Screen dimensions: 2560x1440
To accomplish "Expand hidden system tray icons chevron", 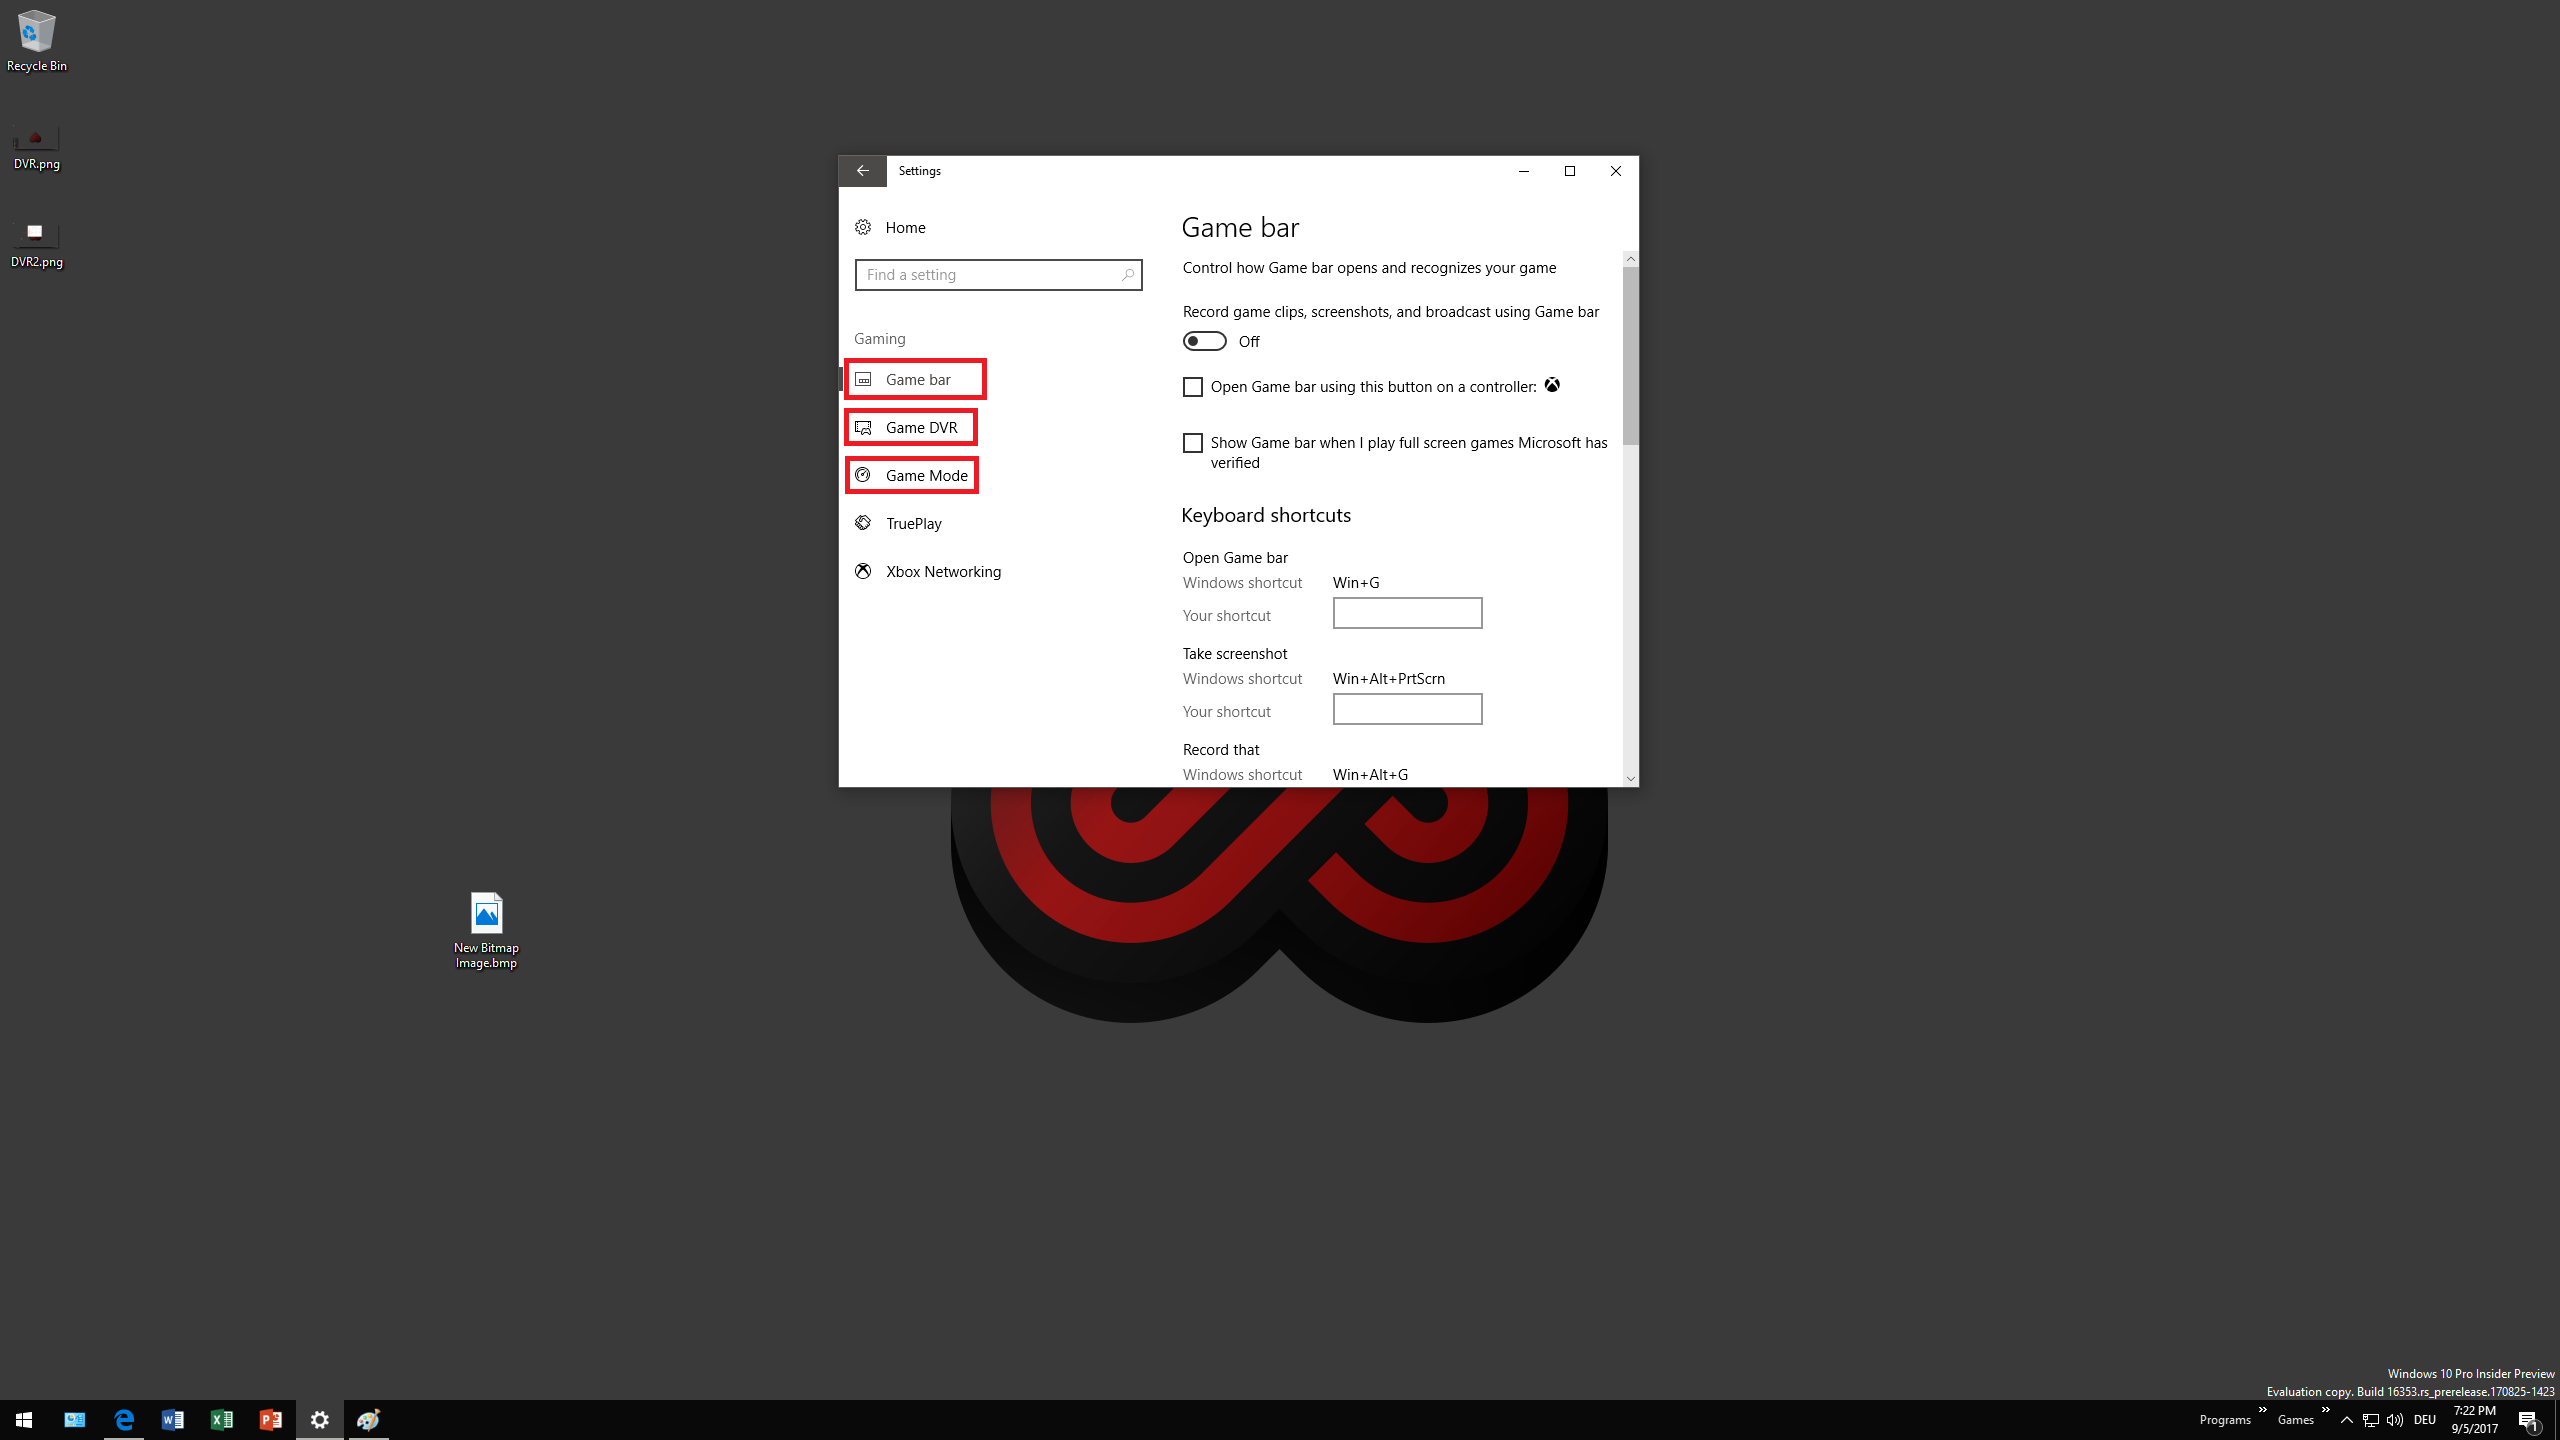I will pos(2346,1420).
